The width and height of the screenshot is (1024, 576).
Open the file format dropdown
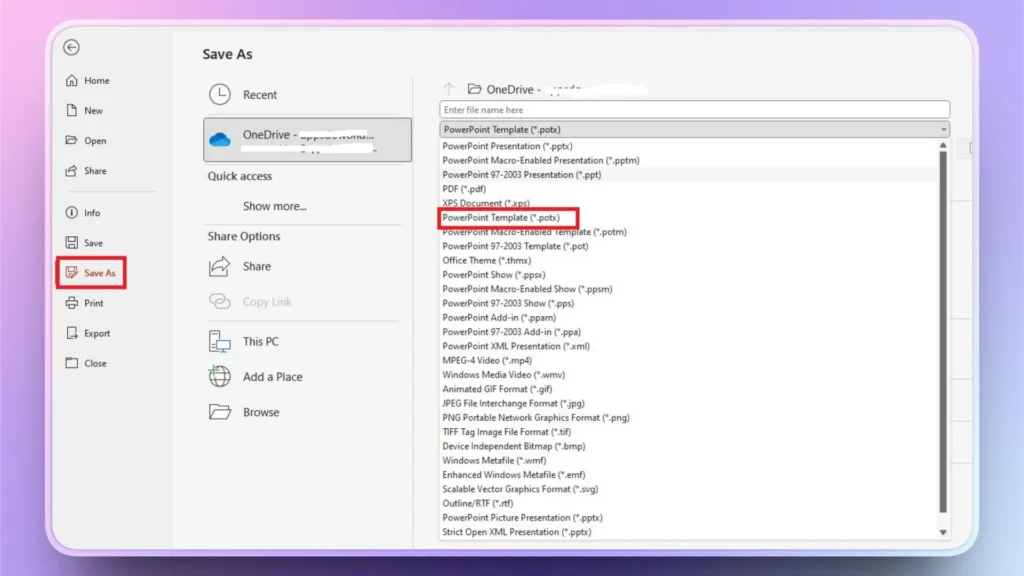click(x=941, y=129)
